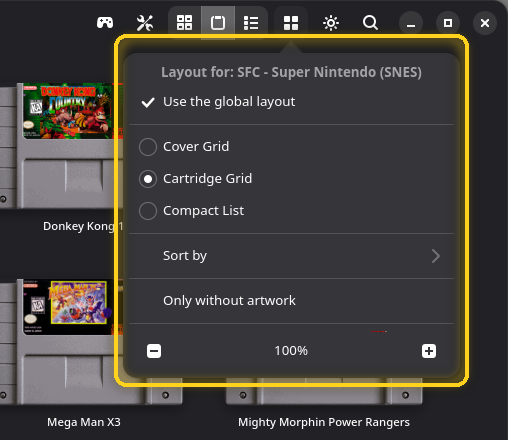
Task: Click the Donkey Kong game title
Action: (83, 226)
